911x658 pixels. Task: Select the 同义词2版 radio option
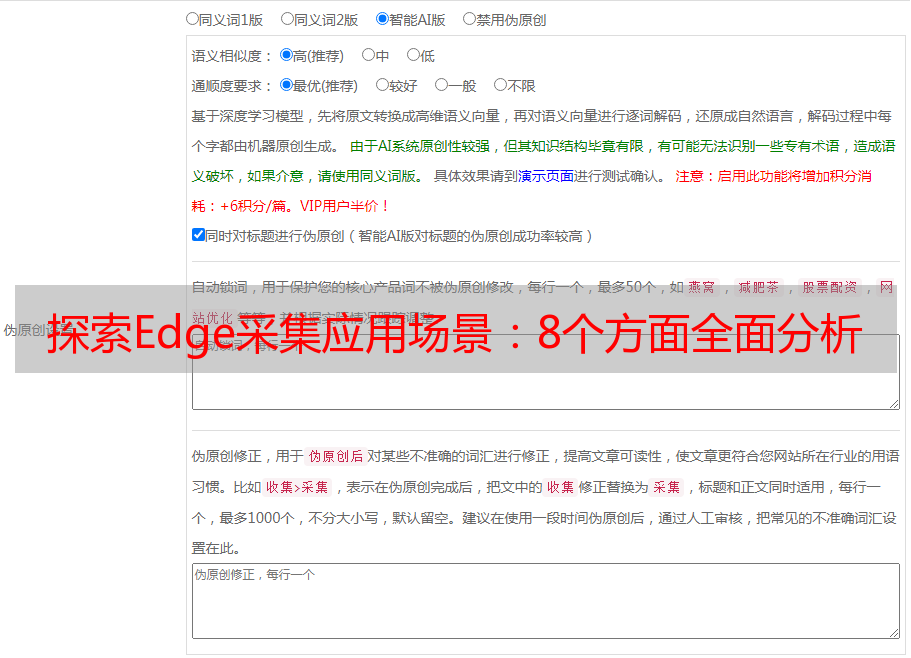(287, 19)
